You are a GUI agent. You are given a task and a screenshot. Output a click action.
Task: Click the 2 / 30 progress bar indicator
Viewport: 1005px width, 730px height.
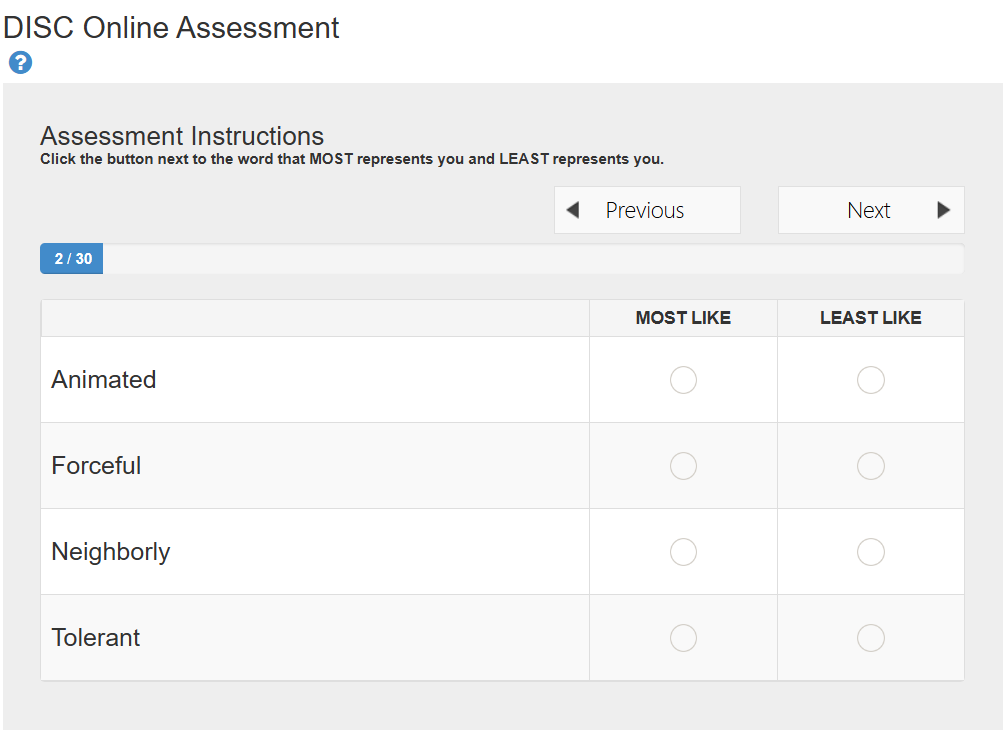coord(72,259)
